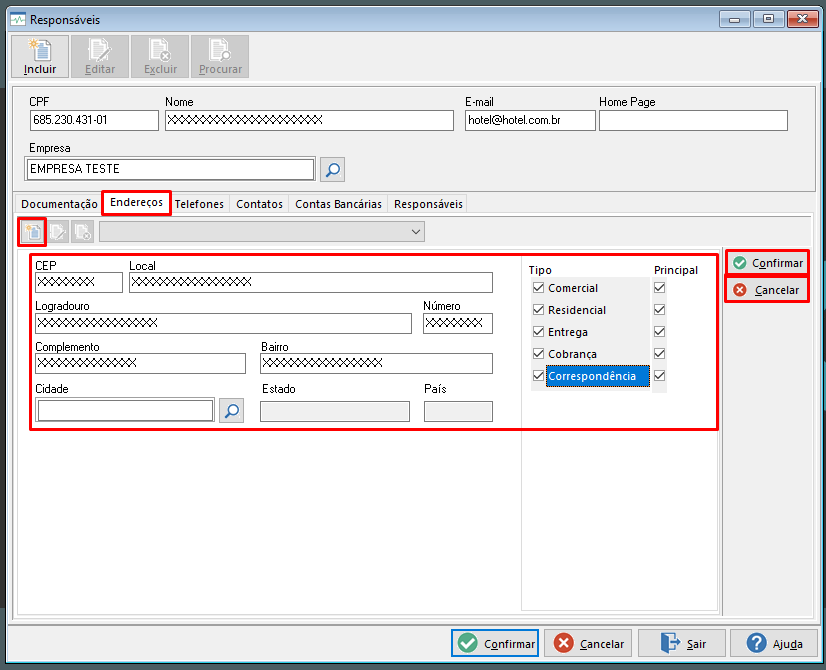This screenshot has height=670, width=826.
Task: Click the Sair button
Action: [682, 643]
